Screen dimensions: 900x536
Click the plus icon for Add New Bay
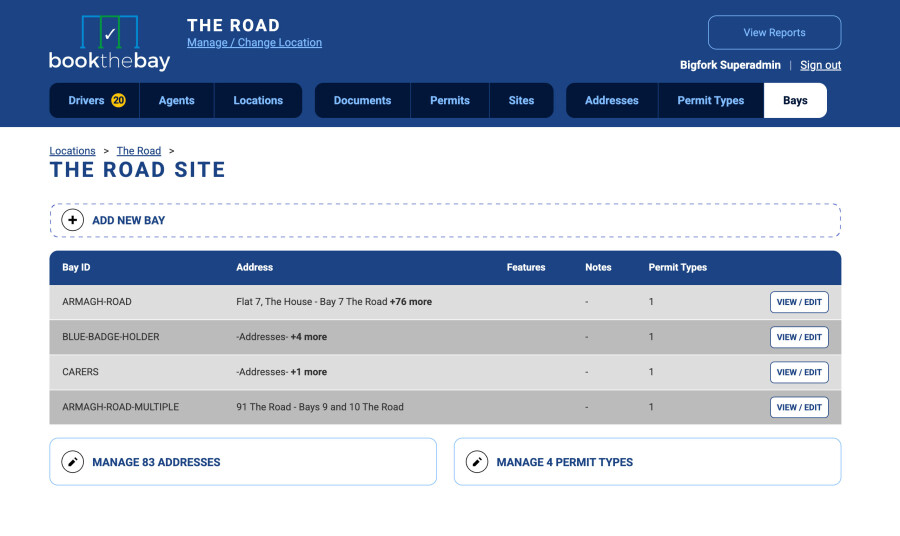pyautogui.click(x=72, y=220)
